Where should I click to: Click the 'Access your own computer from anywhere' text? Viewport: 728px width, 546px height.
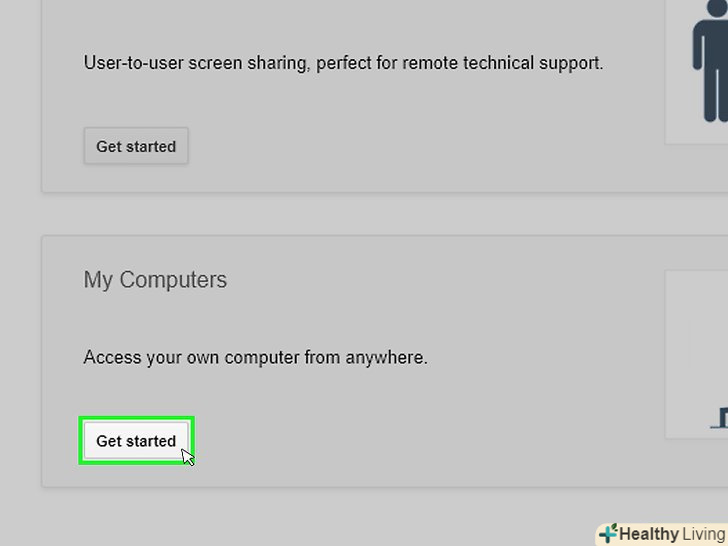255,357
